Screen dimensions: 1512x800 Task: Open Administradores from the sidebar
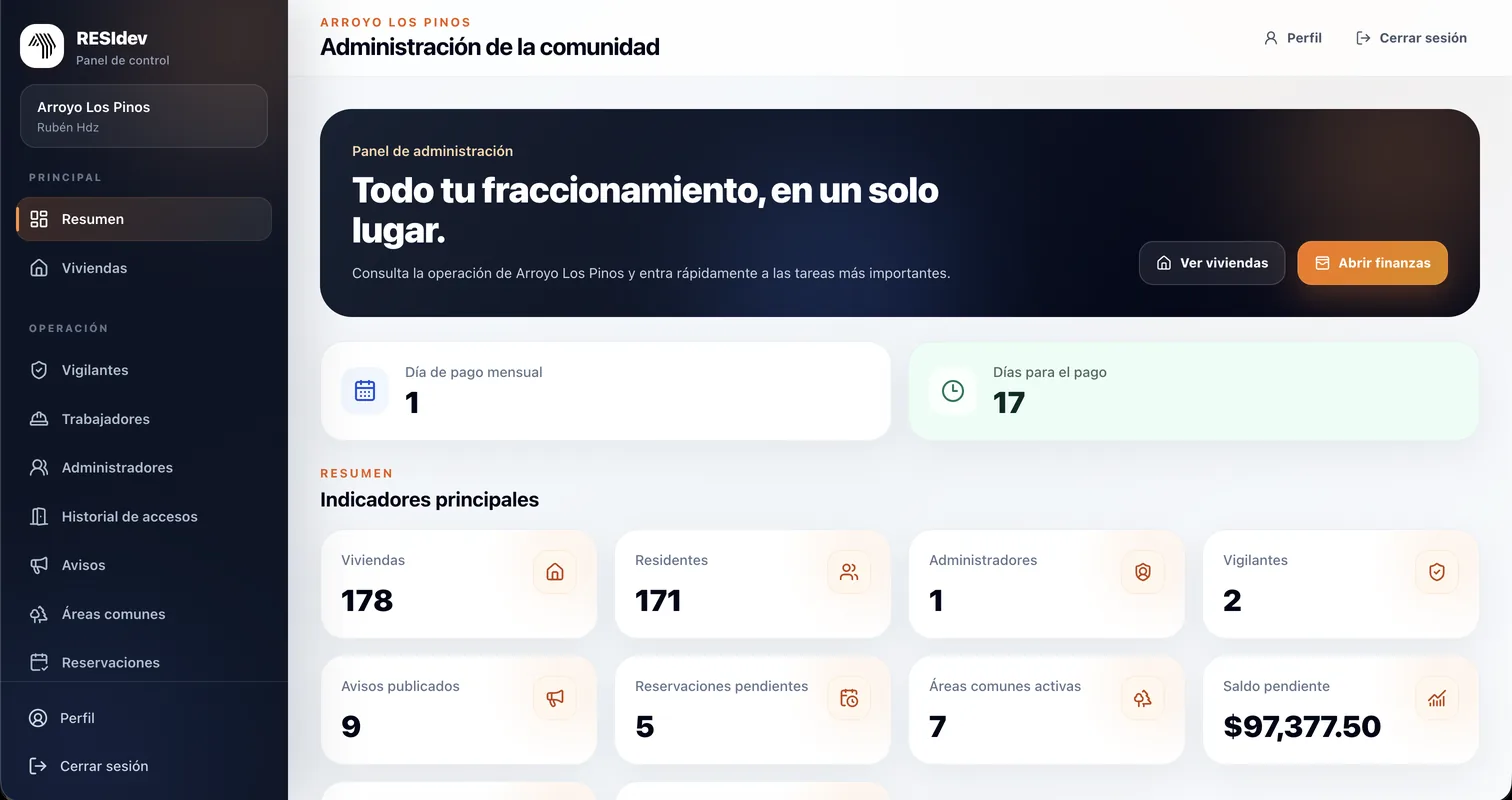click(x=144, y=467)
